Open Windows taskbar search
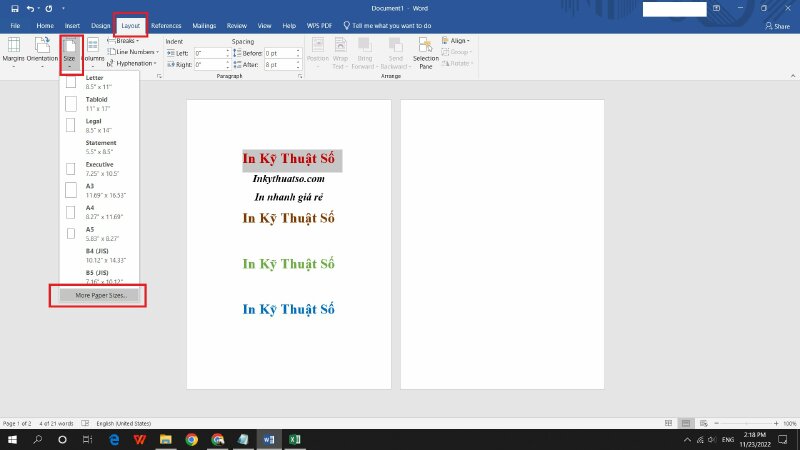Screen dimensions: 800x450 [x=37, y=439]
